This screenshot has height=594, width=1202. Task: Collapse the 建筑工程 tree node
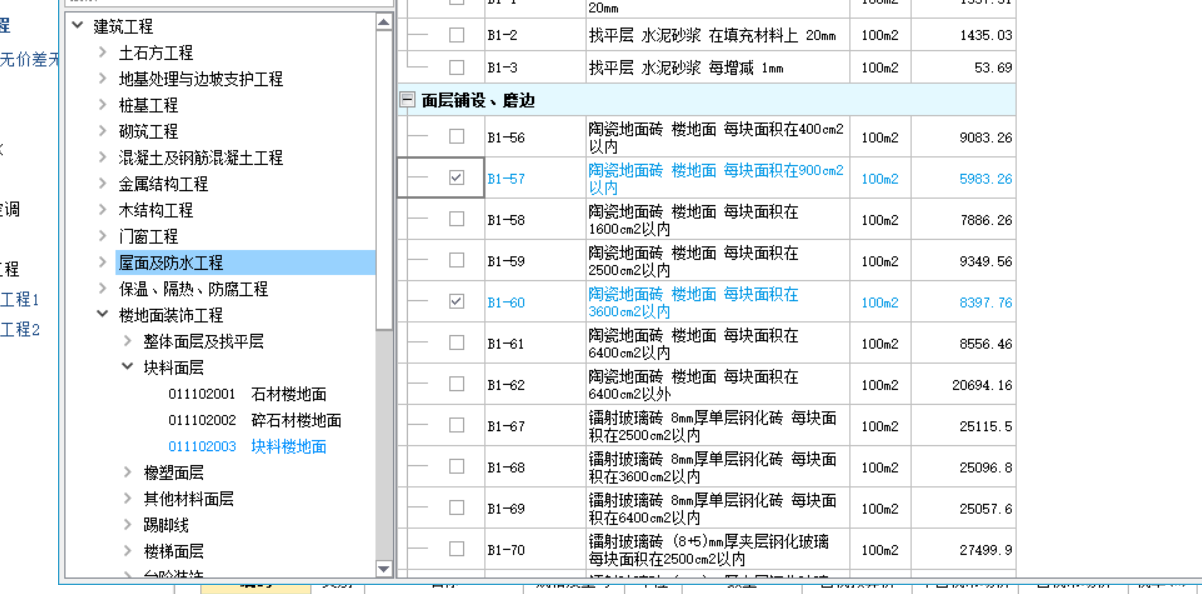tap(78, 26)
